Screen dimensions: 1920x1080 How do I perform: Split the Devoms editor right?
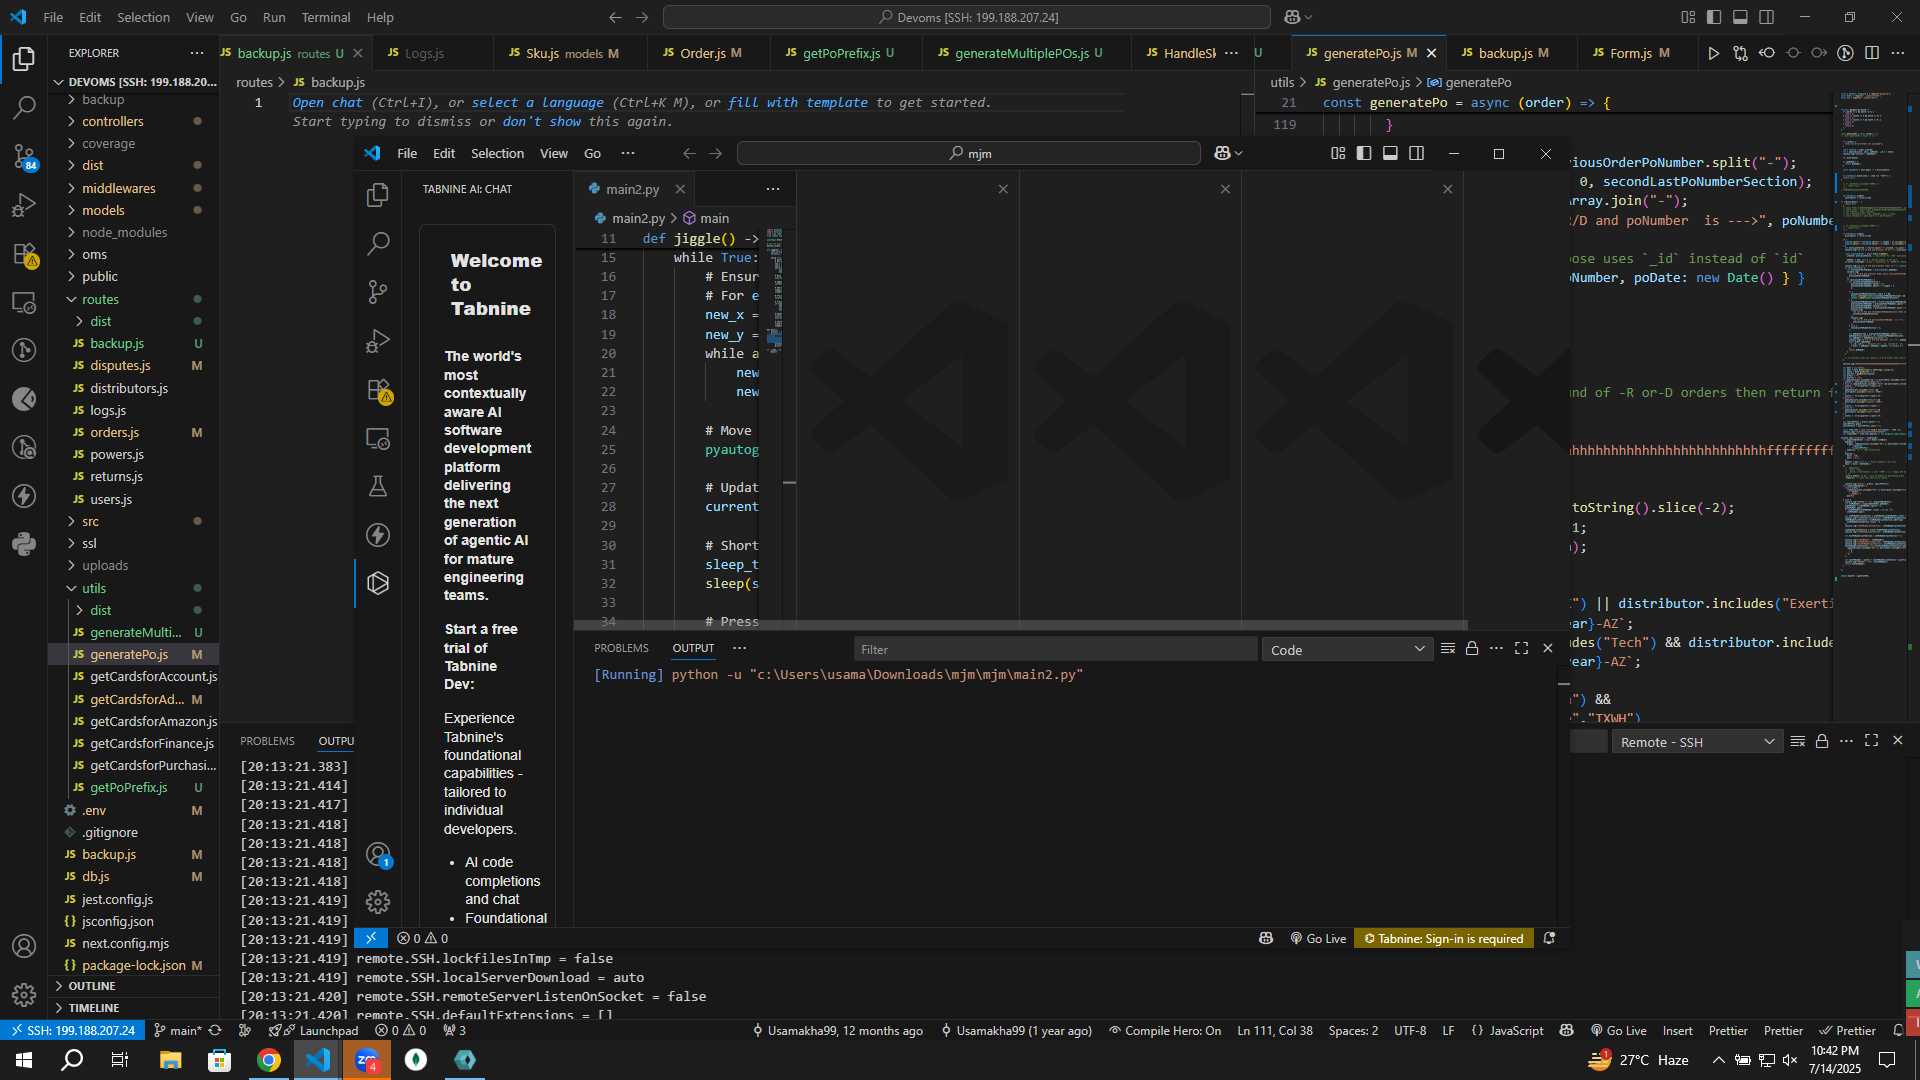click(x=1872, y=53)
